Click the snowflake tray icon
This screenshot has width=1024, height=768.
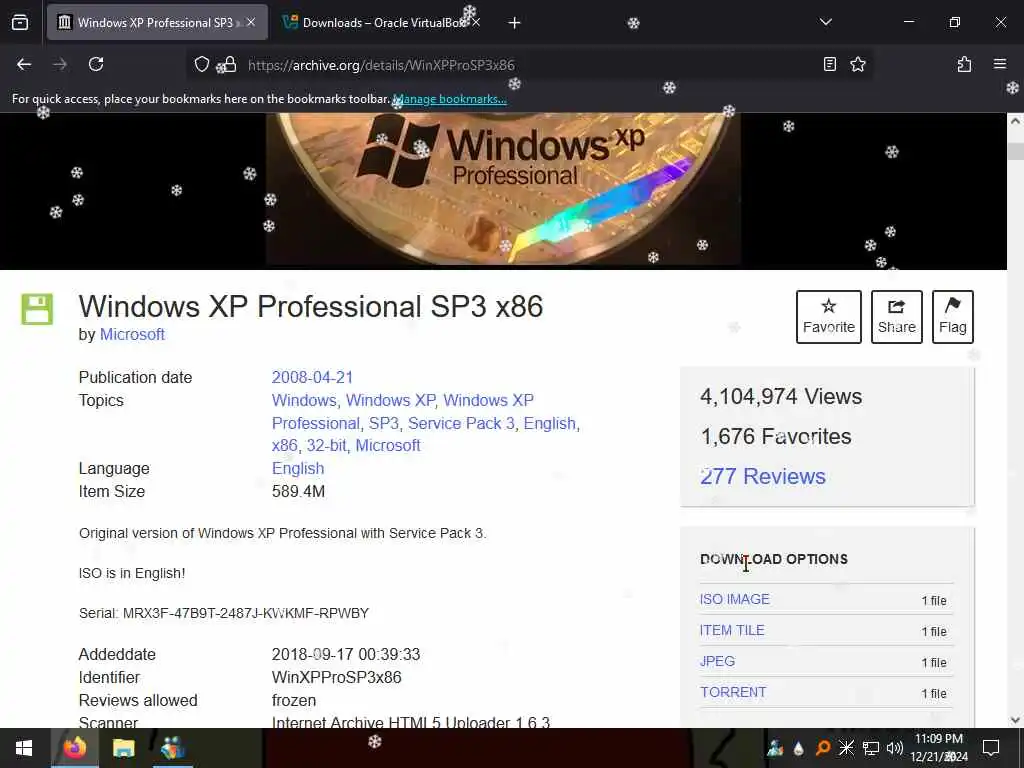(x=846, y=748)
